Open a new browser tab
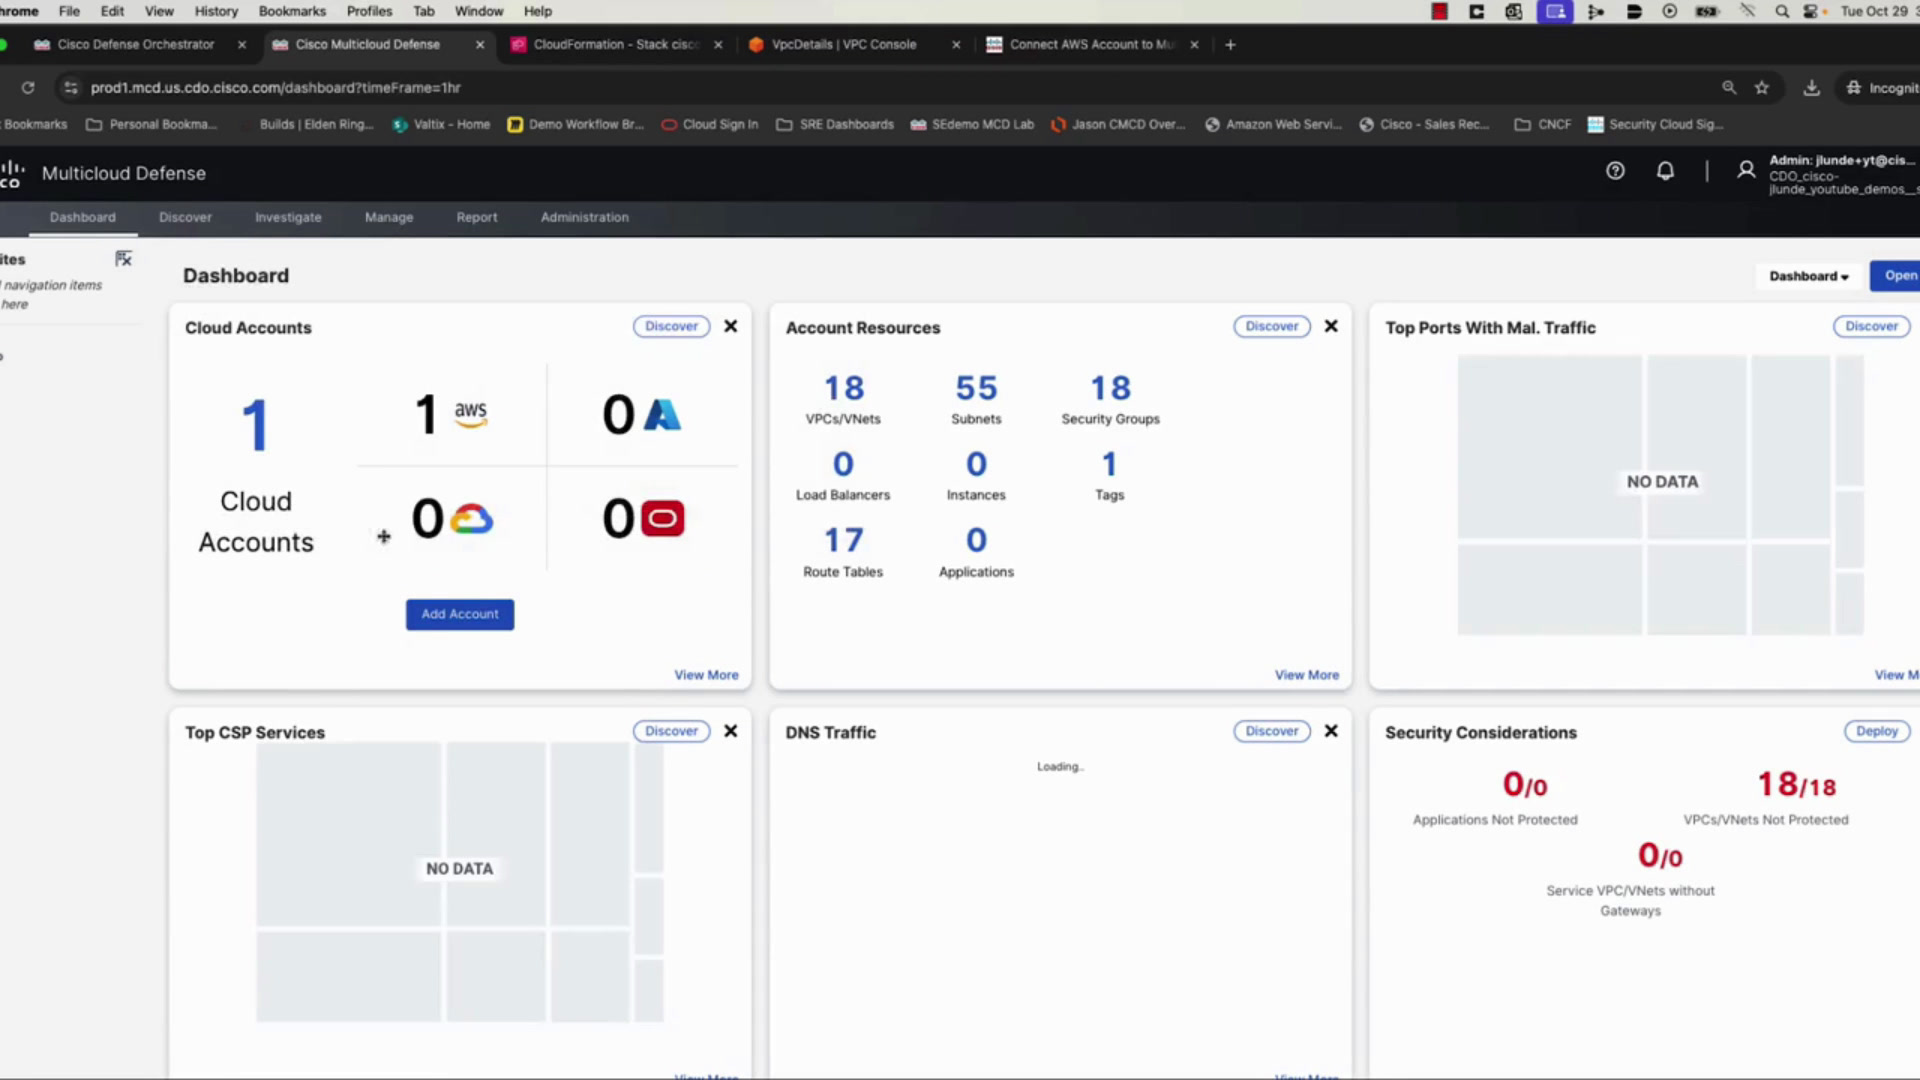The height and width of the screenshot is (1080, 1920). click(1230, 45)
